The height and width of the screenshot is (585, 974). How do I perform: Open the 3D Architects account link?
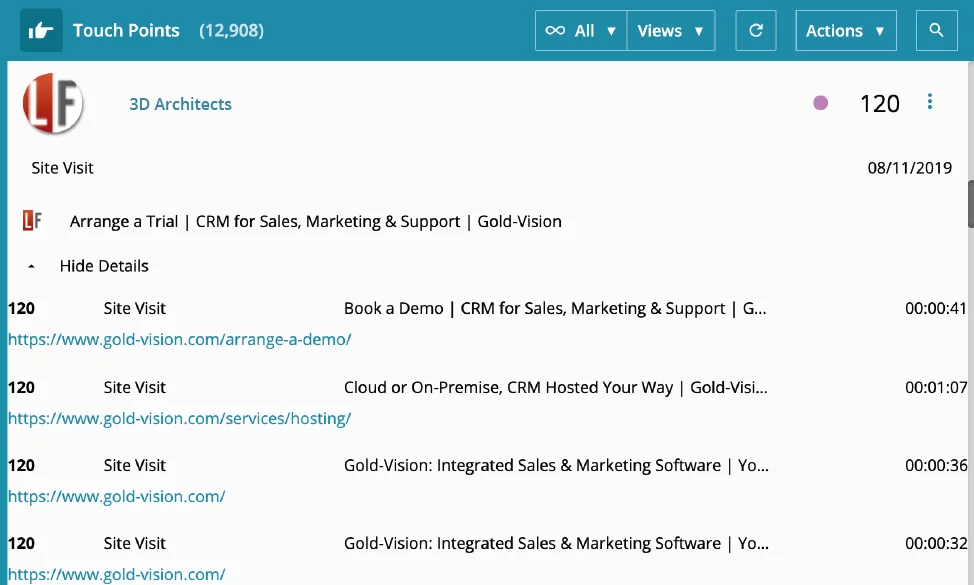click(x=180, y=104)
